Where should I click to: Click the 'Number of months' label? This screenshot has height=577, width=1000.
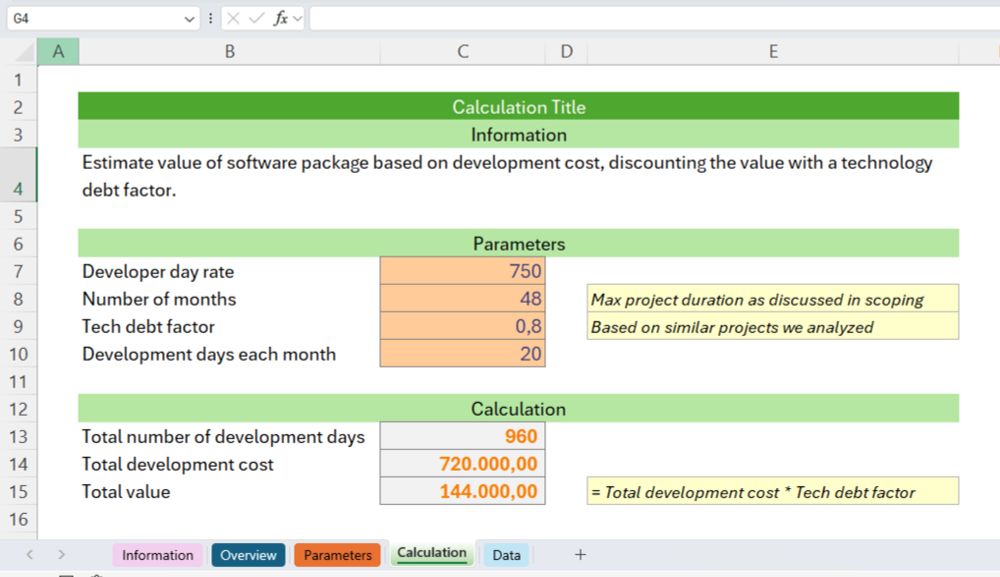(x=159, y=299)
